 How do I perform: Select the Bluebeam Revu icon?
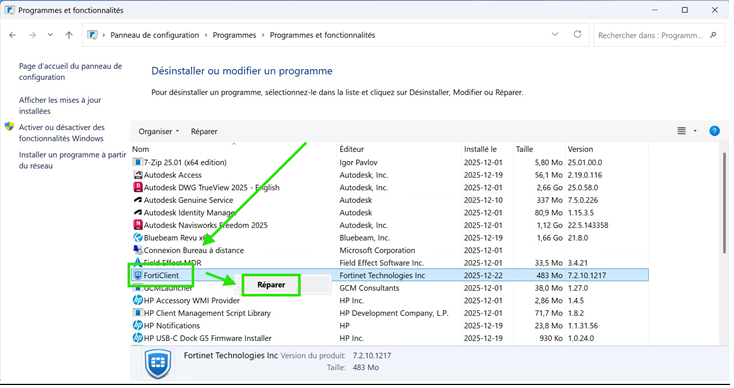138,238
